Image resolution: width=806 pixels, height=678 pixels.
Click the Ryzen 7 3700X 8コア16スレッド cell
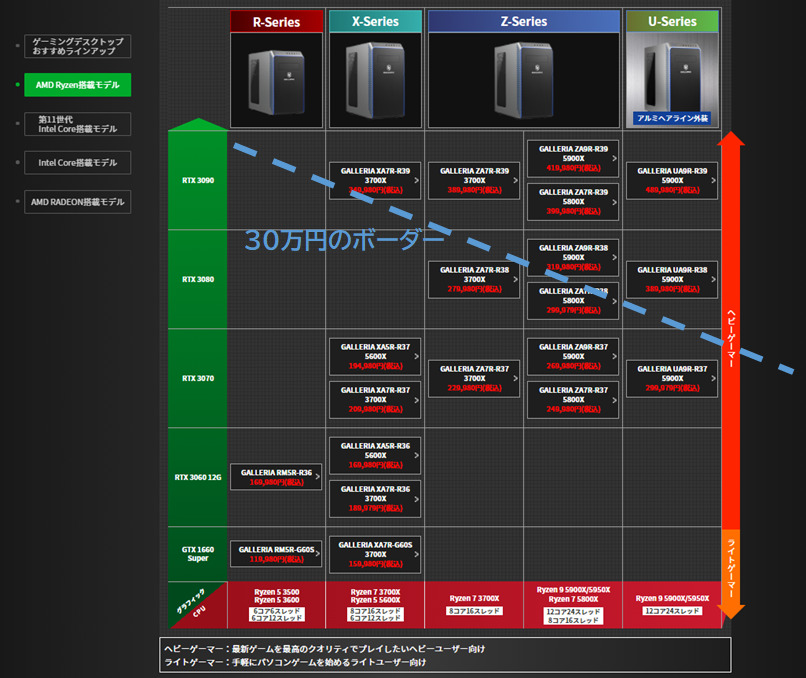(x=474, y=605)
